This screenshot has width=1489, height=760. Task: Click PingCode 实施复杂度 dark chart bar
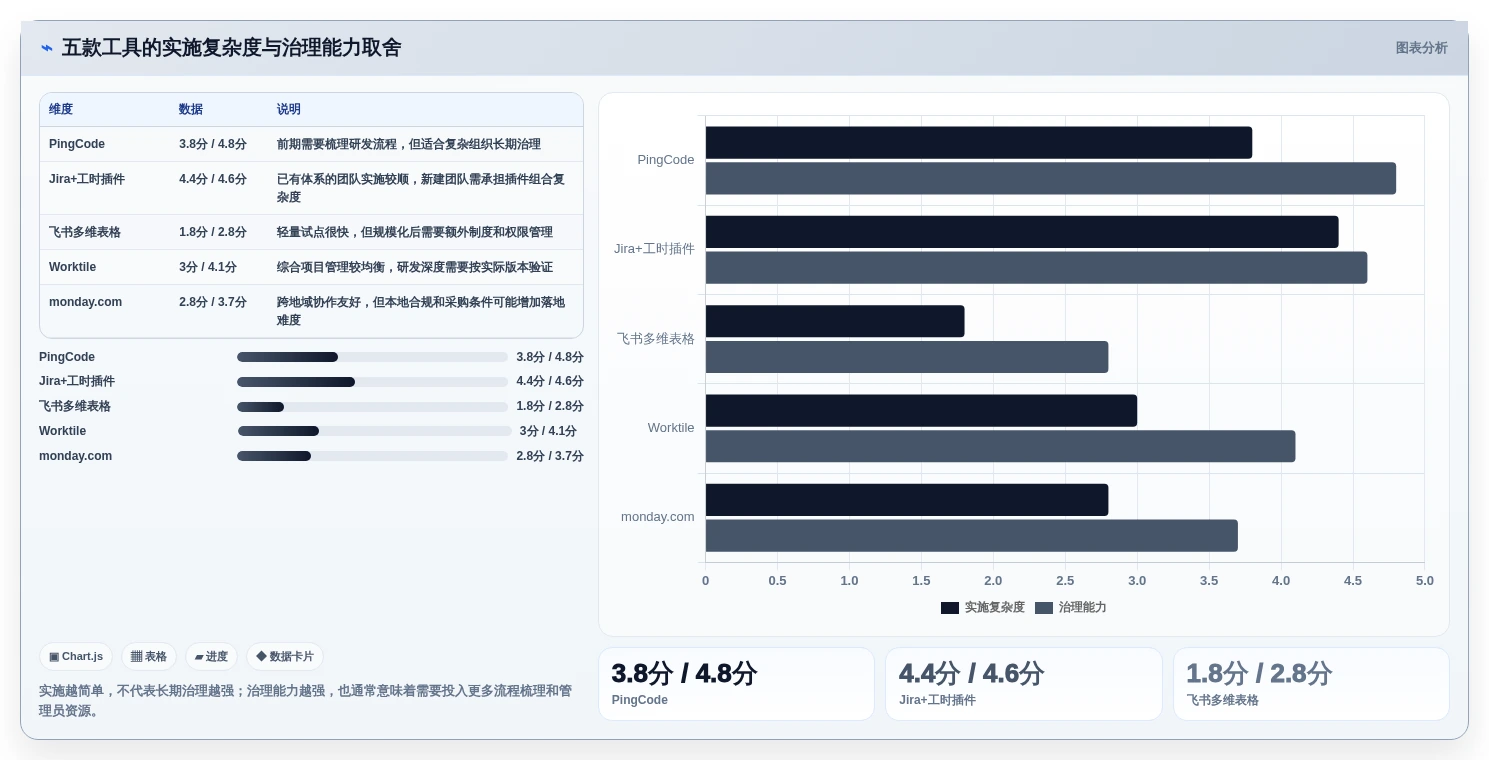tap(979, 142)
